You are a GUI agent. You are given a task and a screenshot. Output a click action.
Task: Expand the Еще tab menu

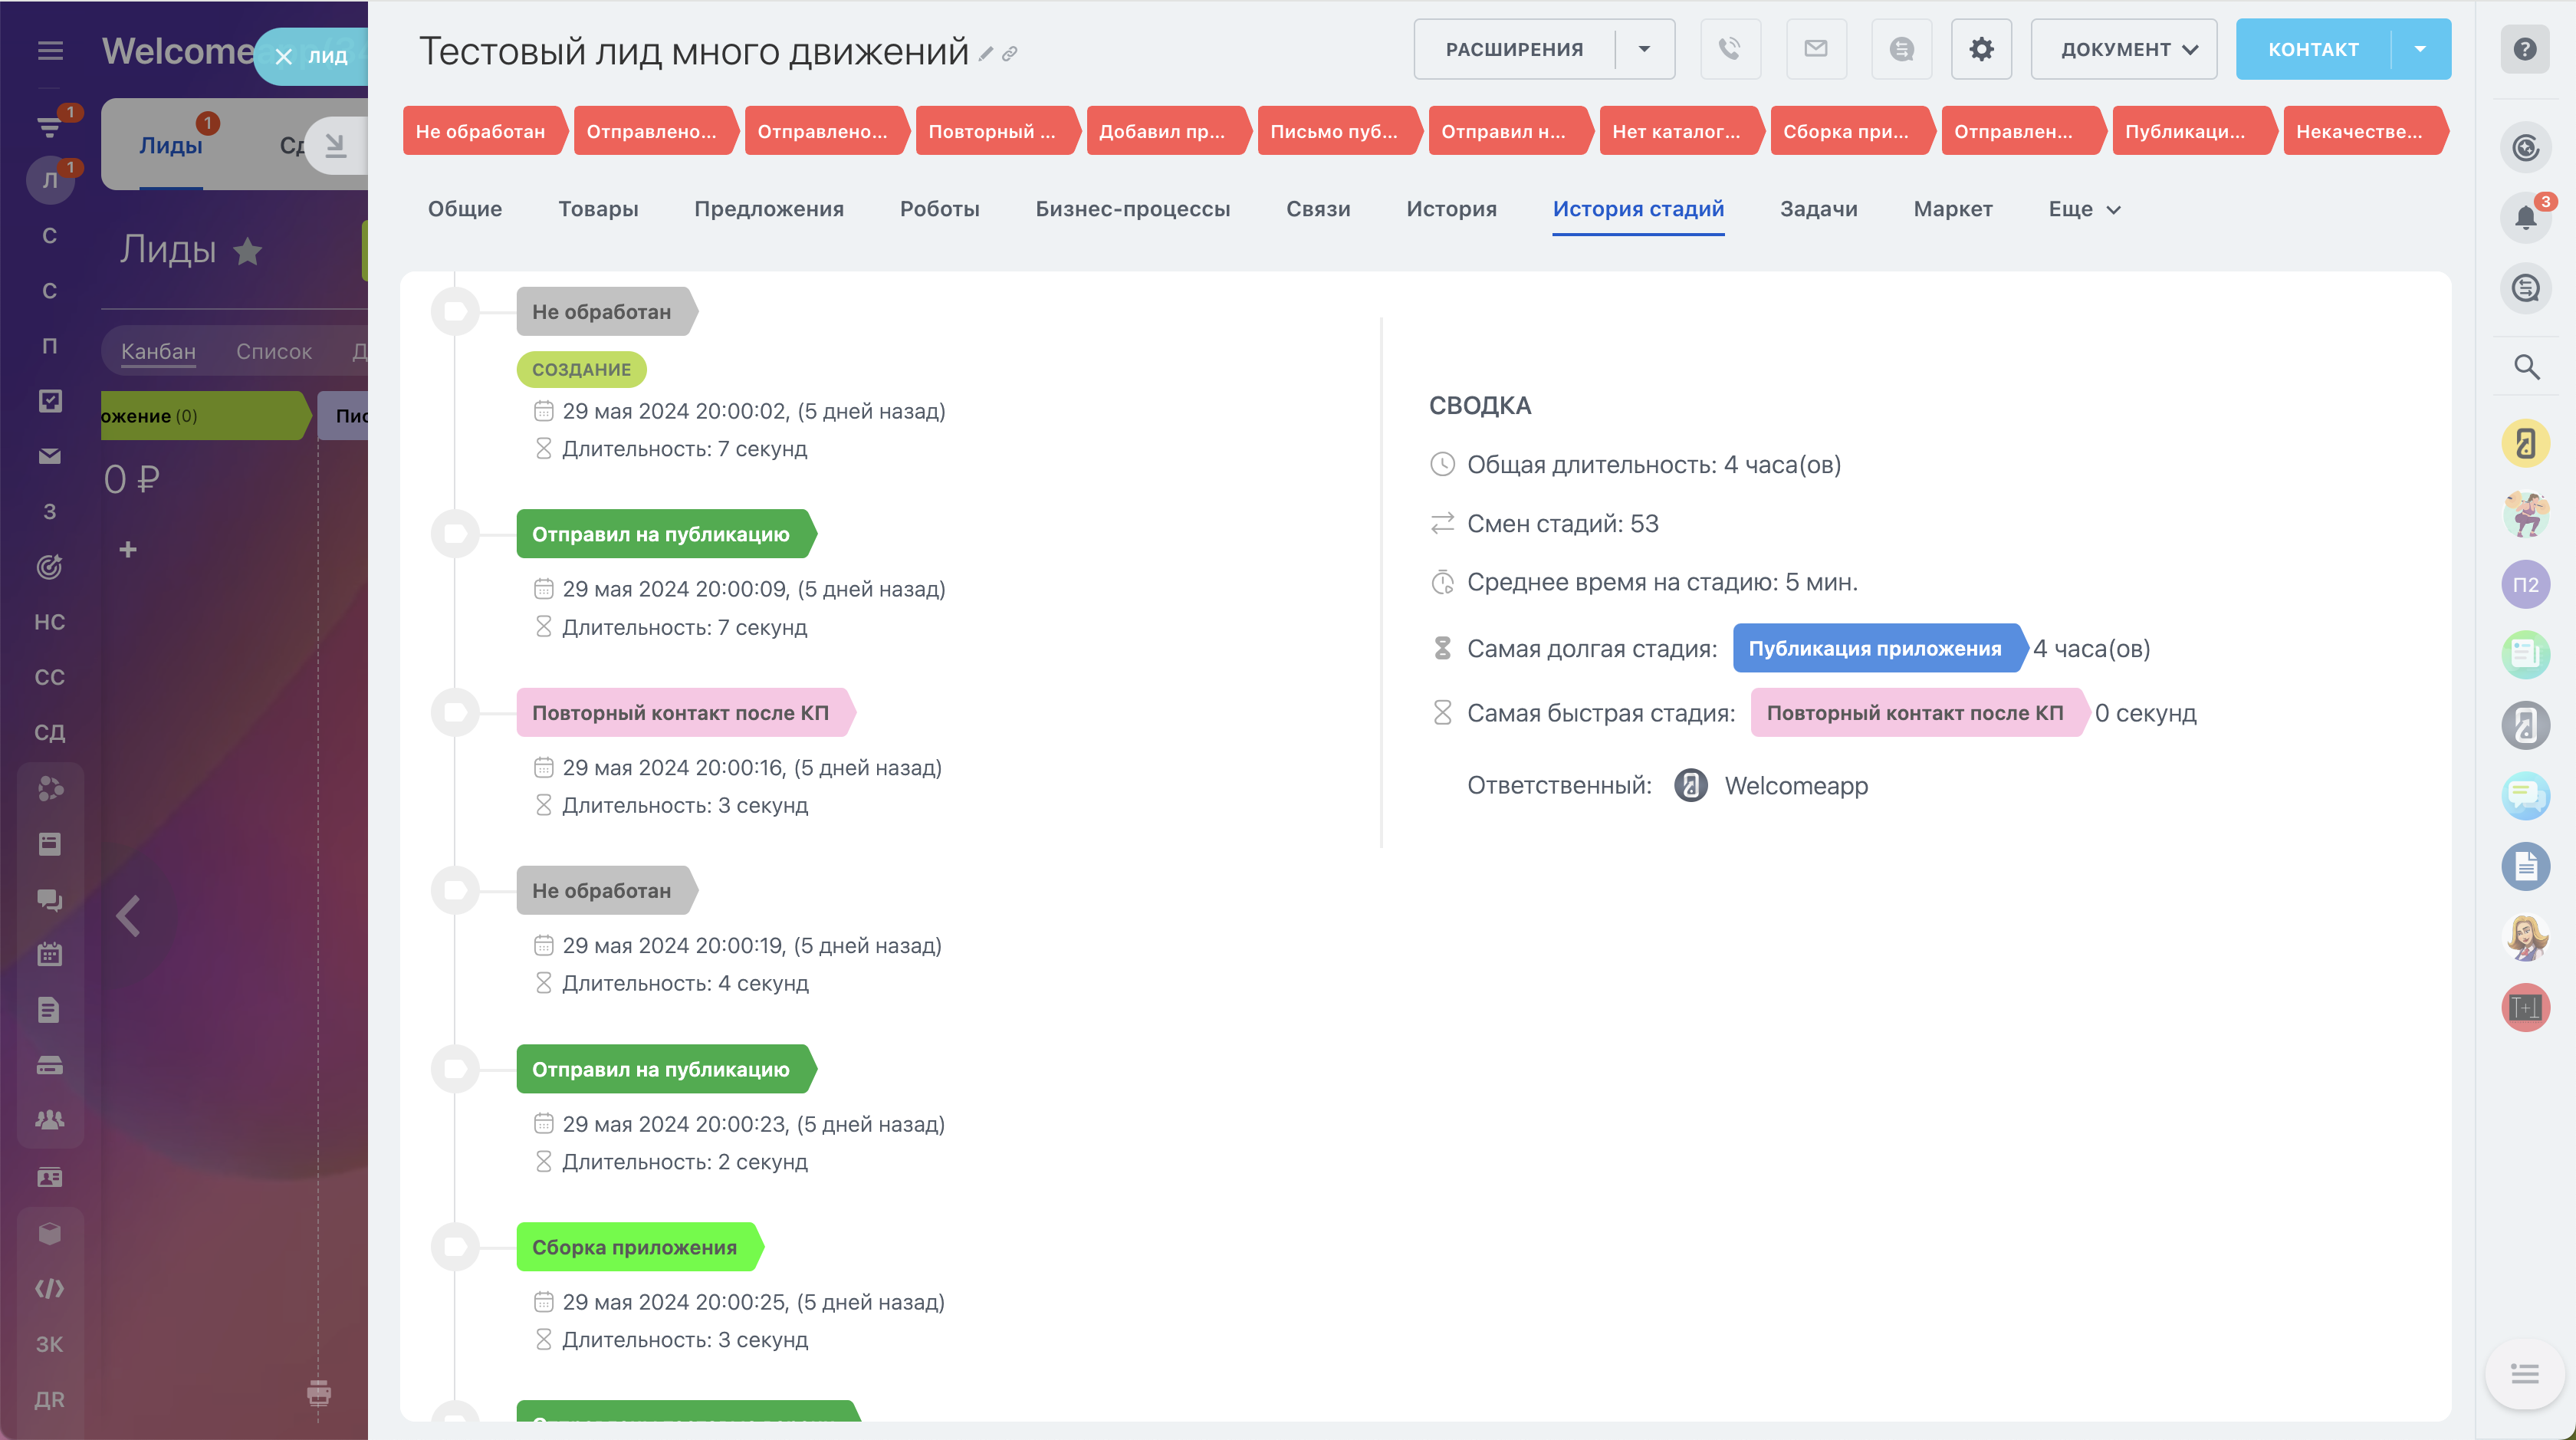2084,209
